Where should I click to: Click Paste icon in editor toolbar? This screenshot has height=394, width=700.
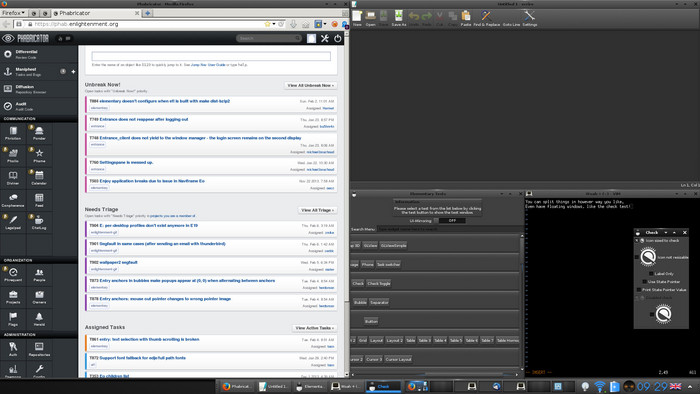(466, 18)
